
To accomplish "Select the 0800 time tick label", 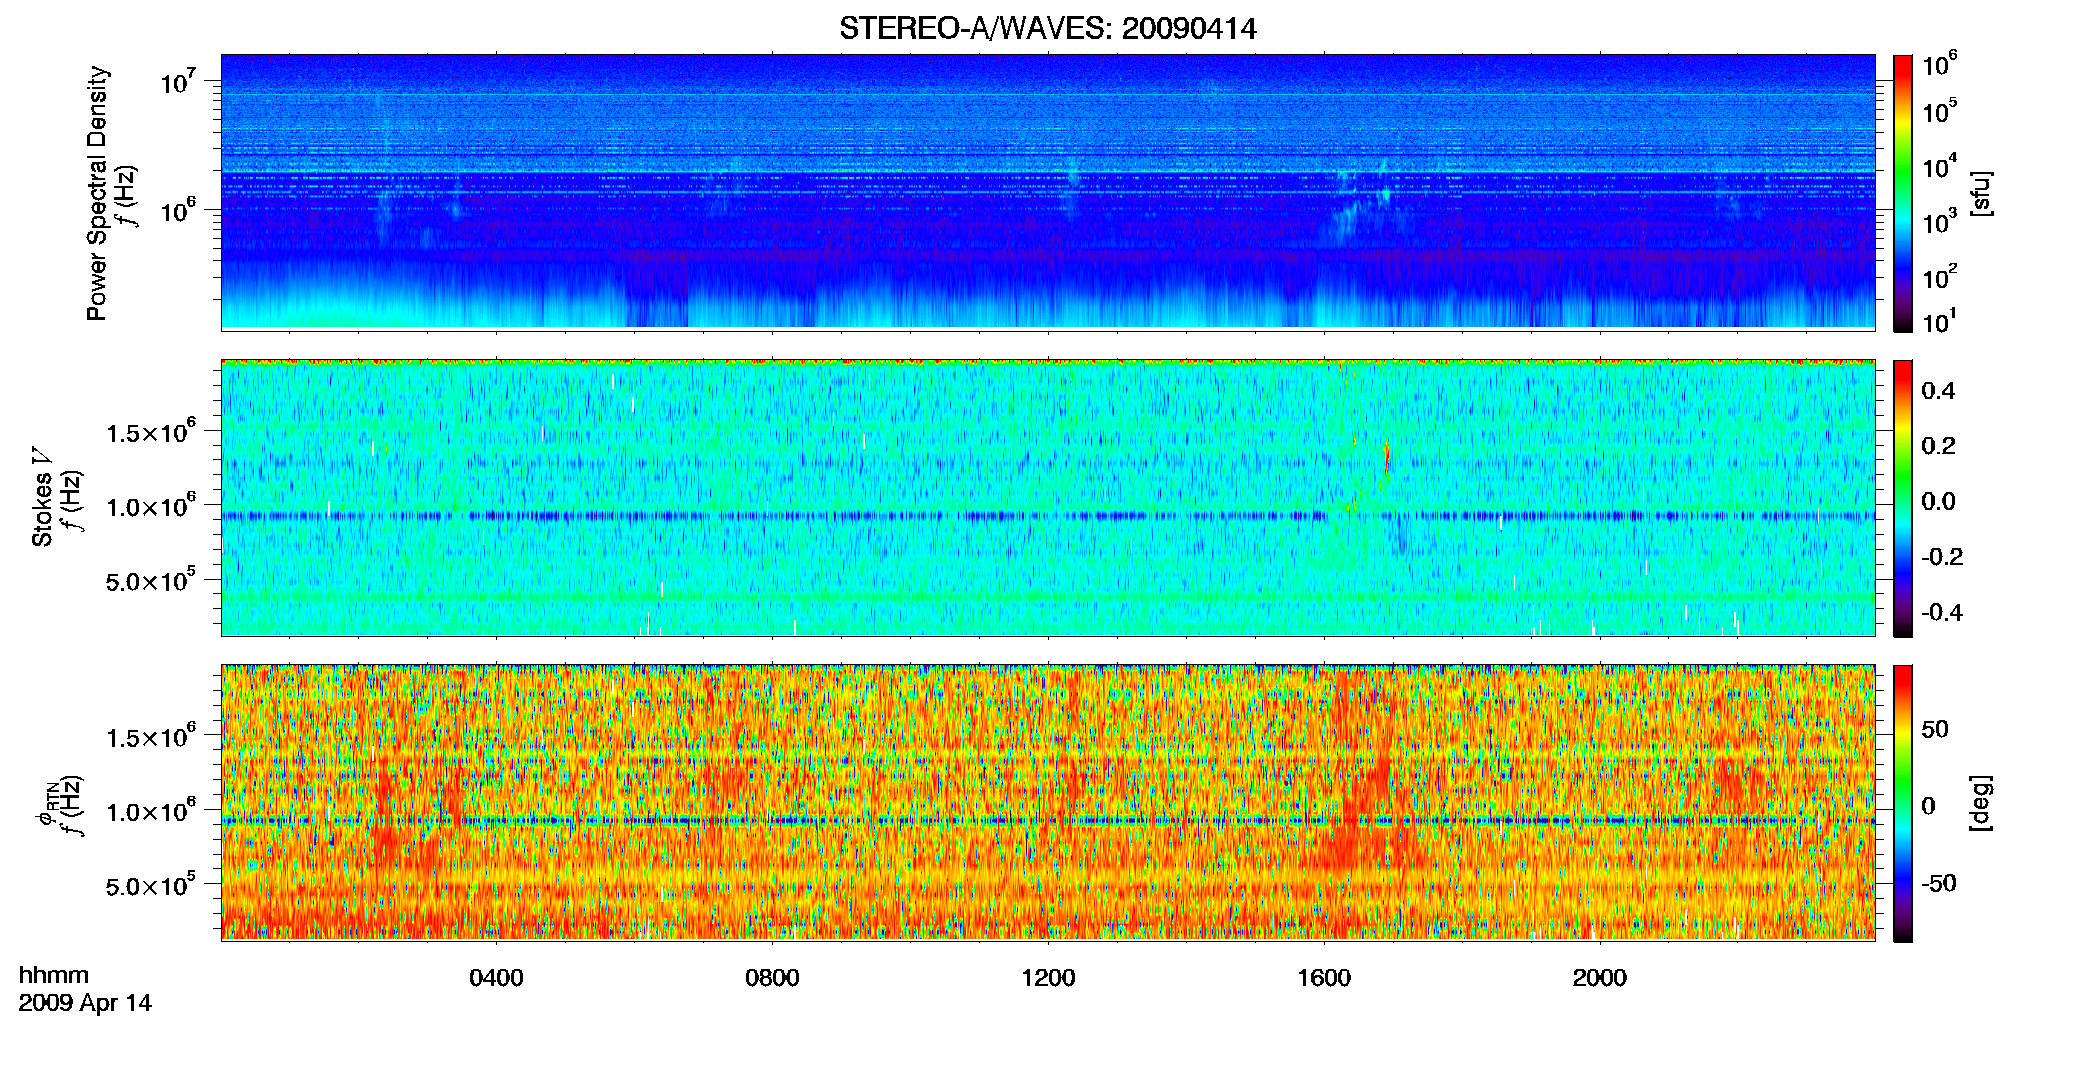I will tap(772, 978).
